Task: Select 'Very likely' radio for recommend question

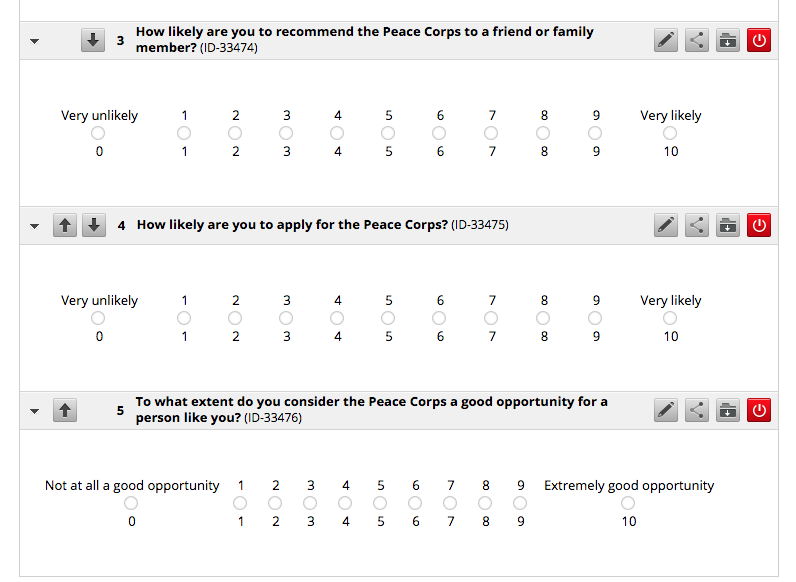Action: point(670,133)
